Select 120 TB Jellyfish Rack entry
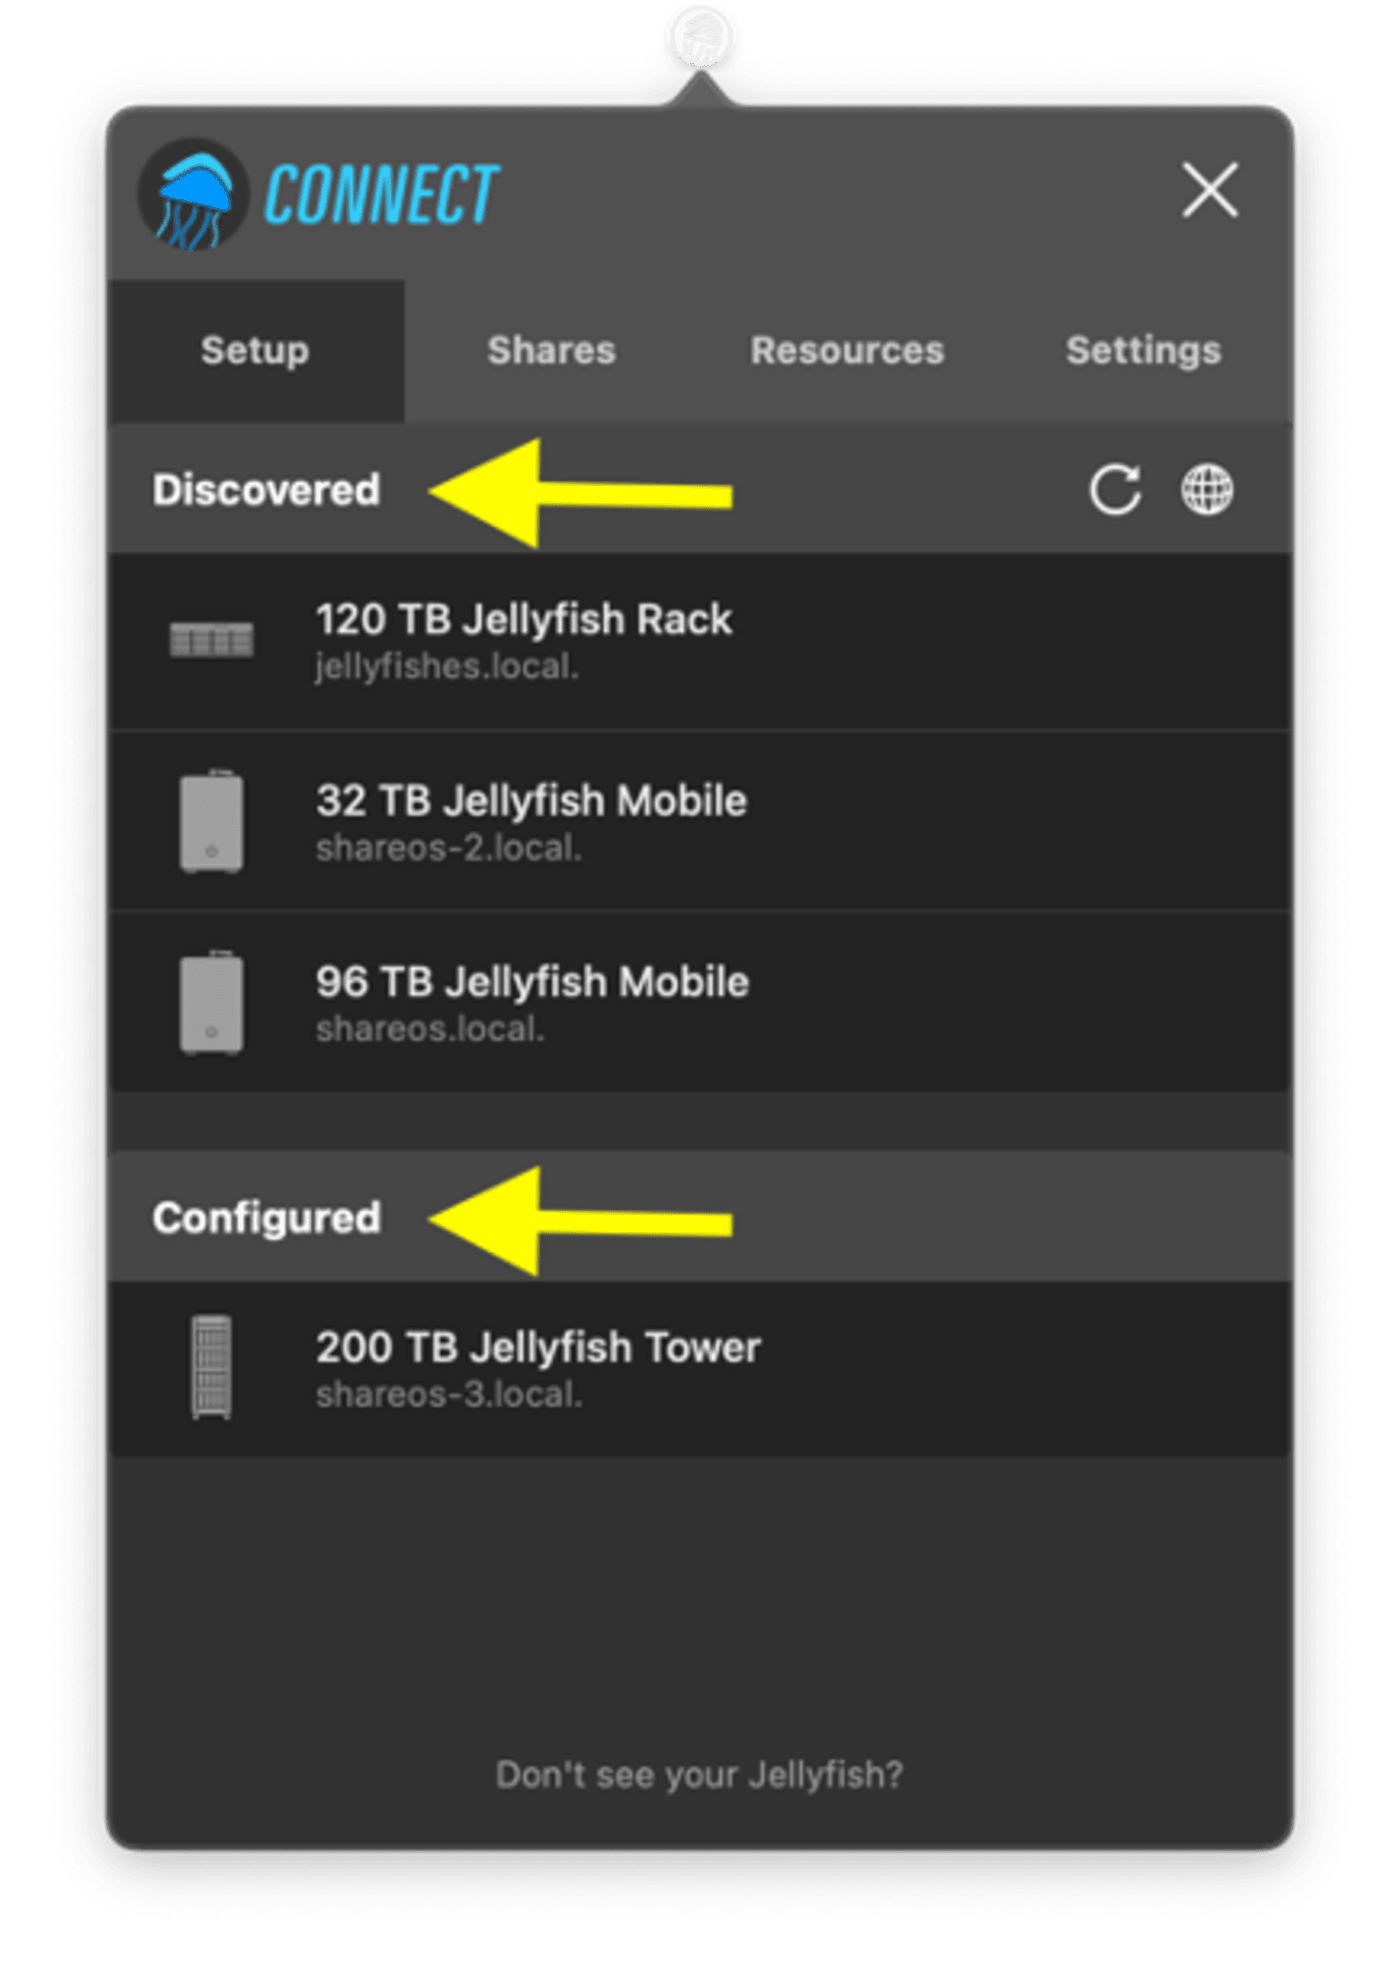The image size is (1400, 1972). (x=700, y=641)
